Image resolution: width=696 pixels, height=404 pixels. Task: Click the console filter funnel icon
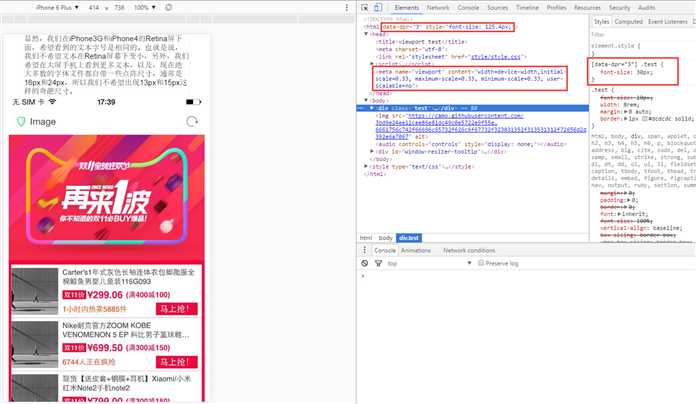coord(378,263)
